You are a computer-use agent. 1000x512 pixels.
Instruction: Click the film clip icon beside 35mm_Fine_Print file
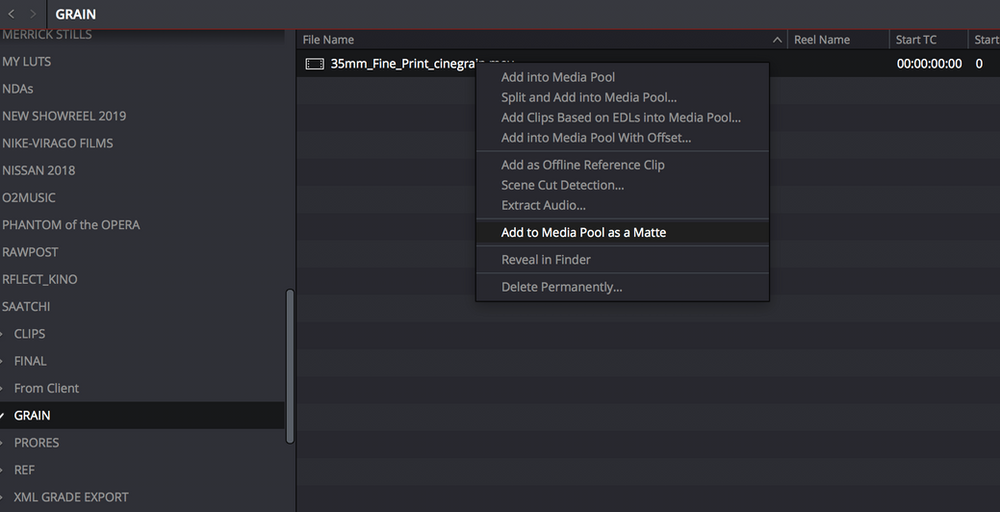click(x=314, y=64)
